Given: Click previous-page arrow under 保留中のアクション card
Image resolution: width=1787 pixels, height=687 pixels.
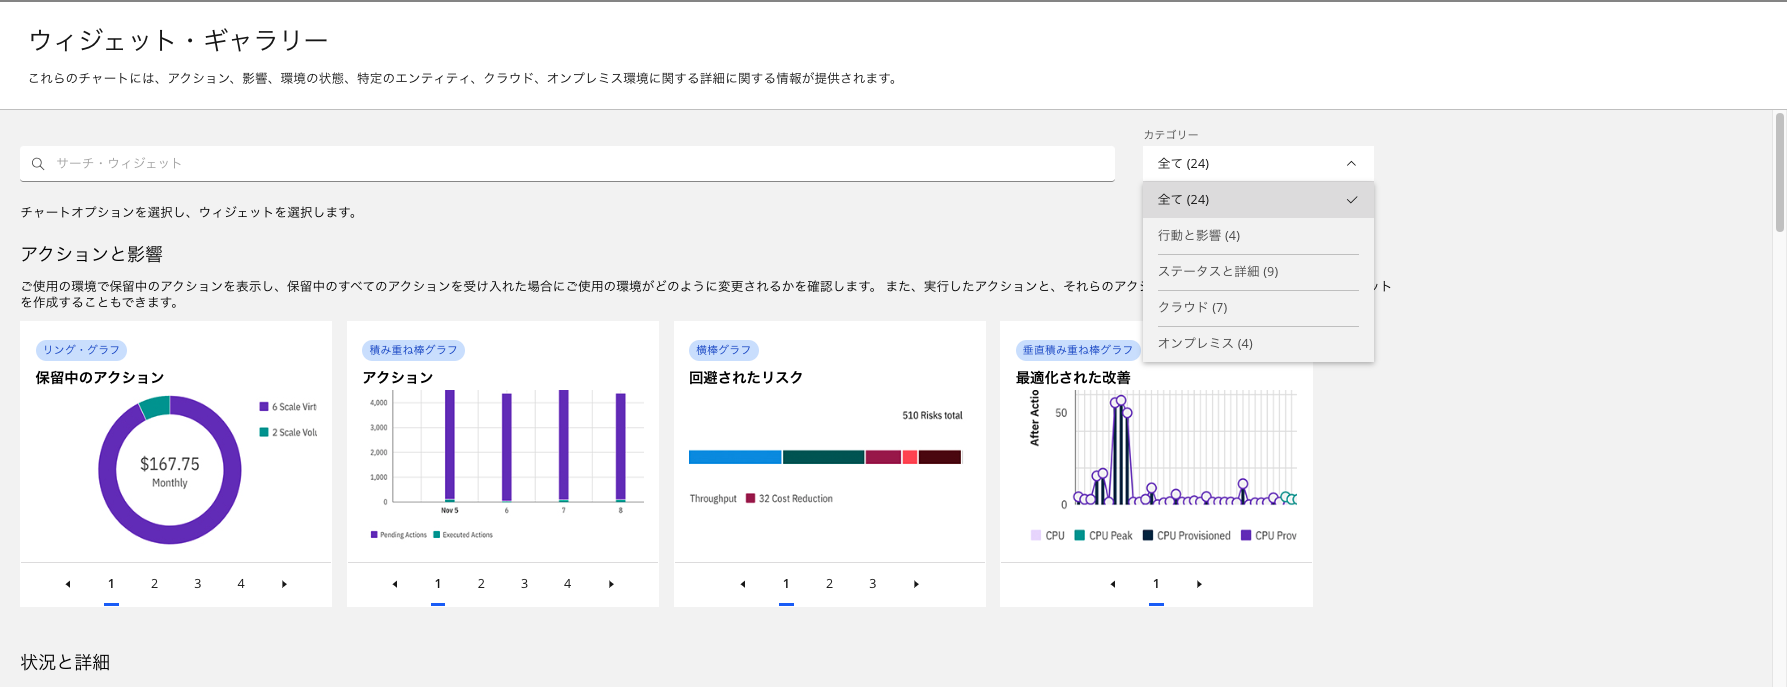Looking at the screenshot, I should point(68,584).
